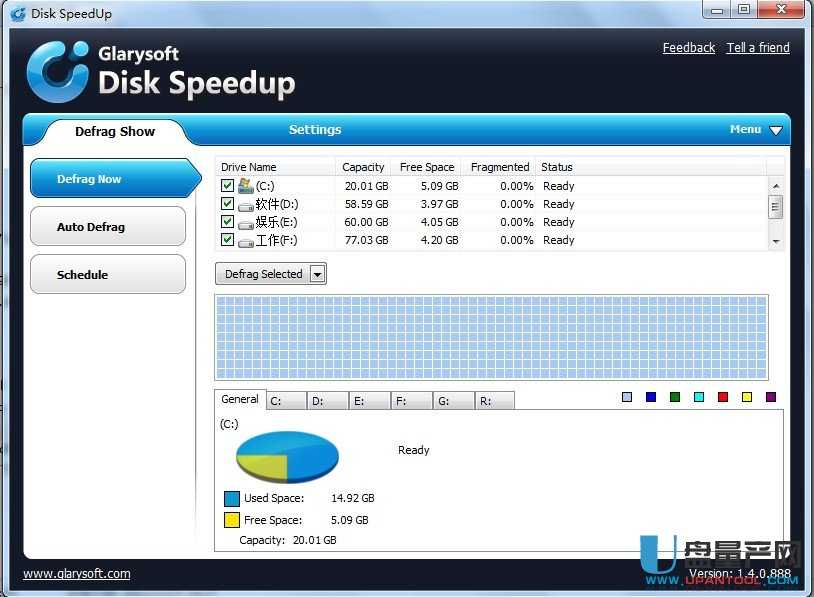Open the Settings tab
Image resolution: width=814 pixels, height=597 pixels.
click(315, 130)
